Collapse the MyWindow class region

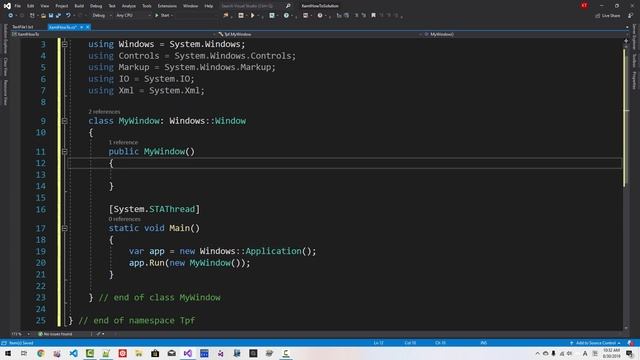(64, 121)
